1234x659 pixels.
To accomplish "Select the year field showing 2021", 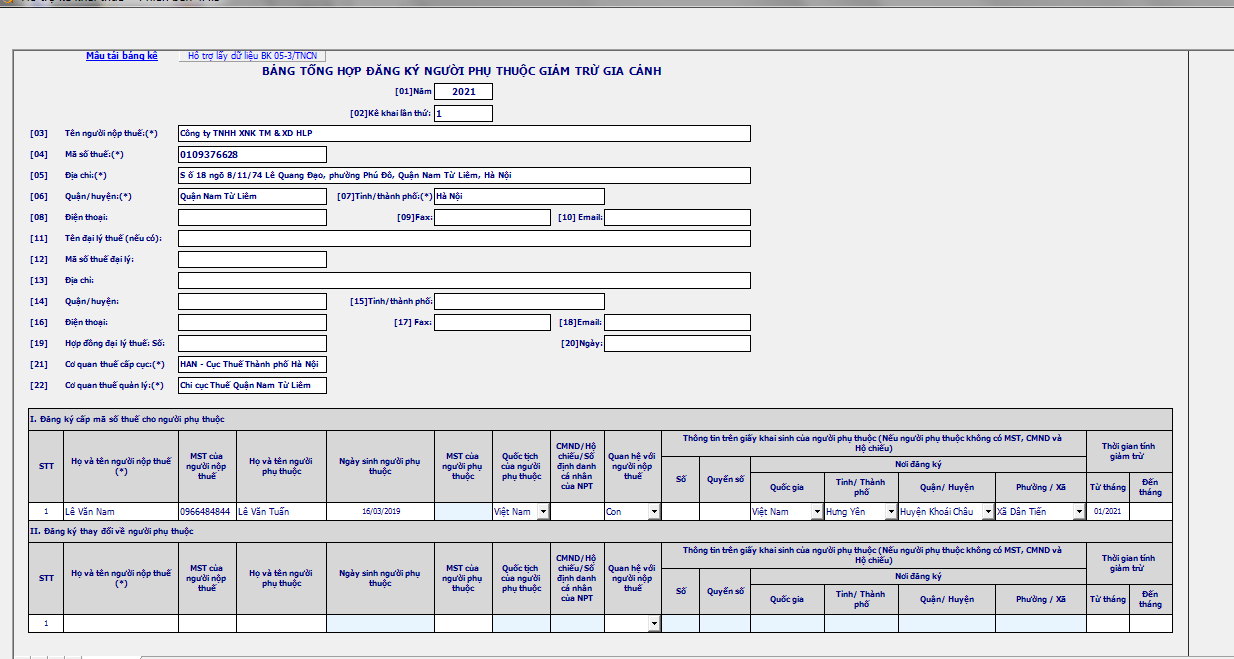I will coord(463,92).
